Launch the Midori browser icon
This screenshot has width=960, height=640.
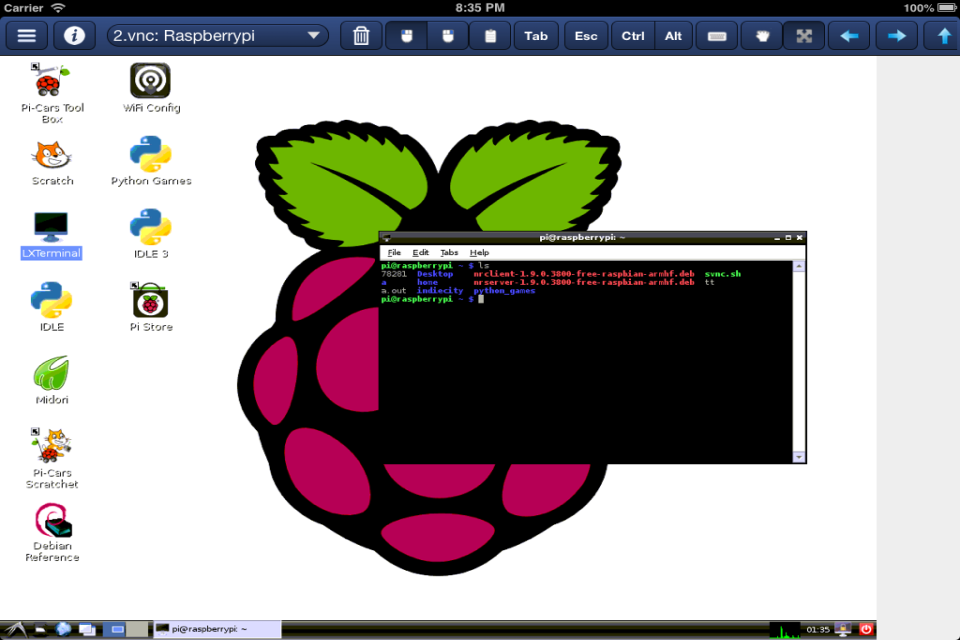[51, 380]
